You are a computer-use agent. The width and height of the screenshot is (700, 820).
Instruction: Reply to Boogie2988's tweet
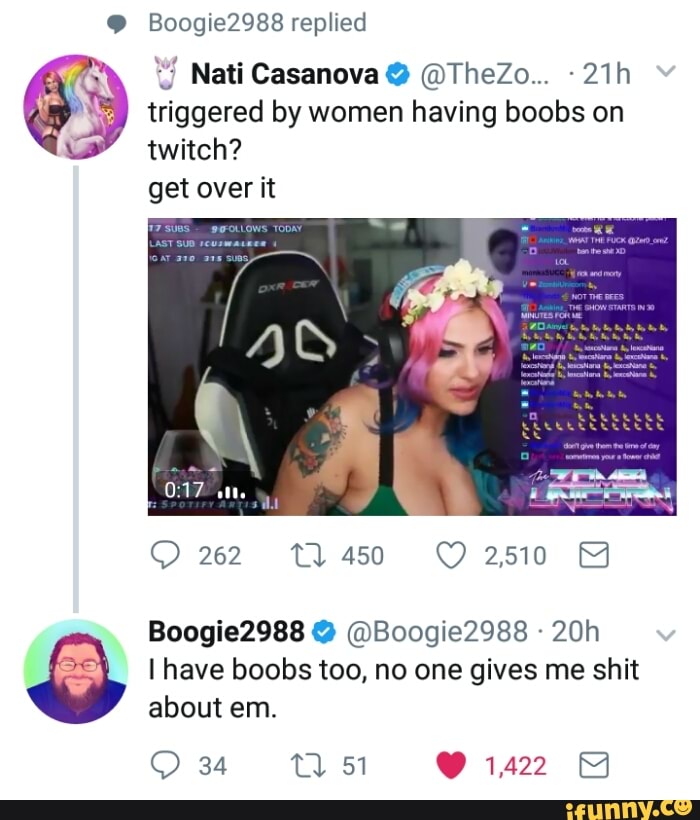pos(165,766)
